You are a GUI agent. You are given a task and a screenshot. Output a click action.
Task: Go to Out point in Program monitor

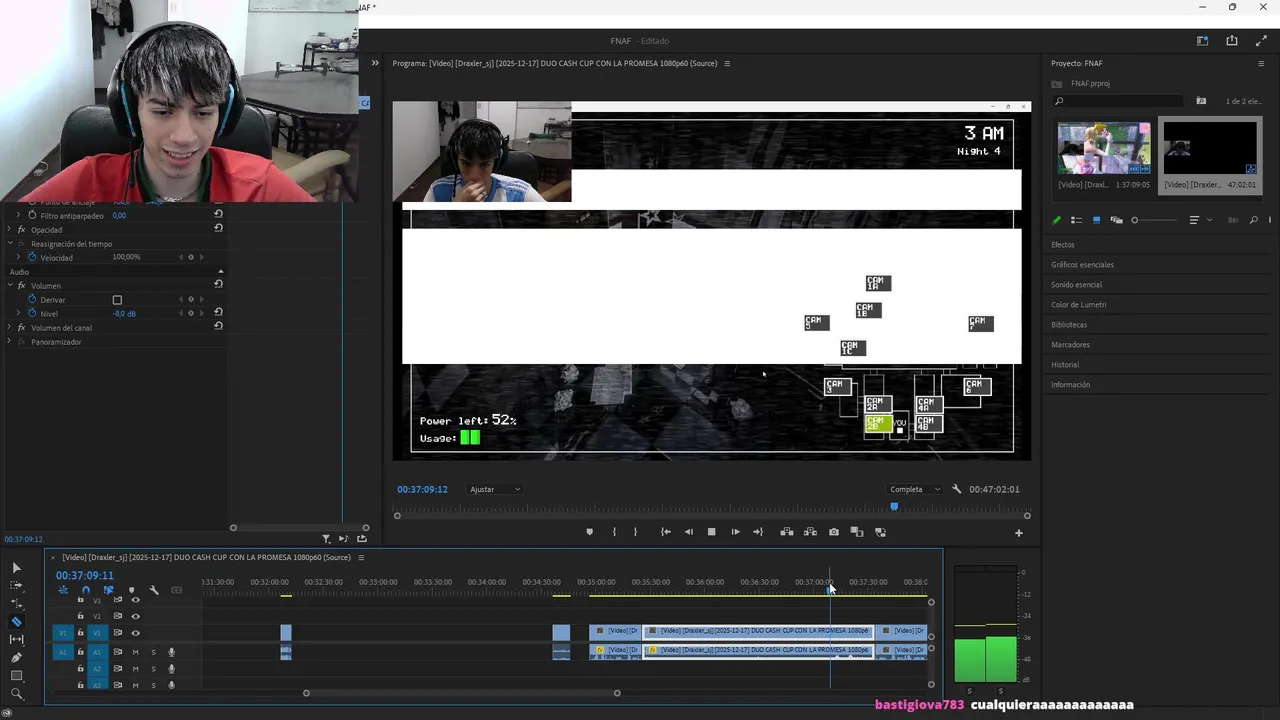[x=758, y=532]
